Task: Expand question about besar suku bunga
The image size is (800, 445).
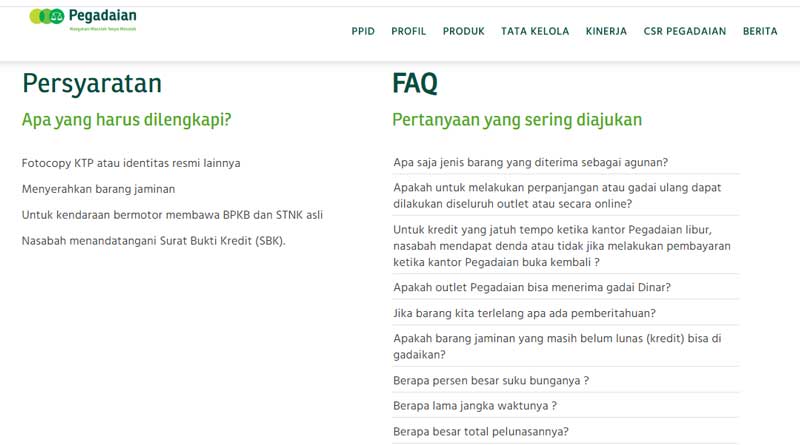Action: [x=491, y=381]
